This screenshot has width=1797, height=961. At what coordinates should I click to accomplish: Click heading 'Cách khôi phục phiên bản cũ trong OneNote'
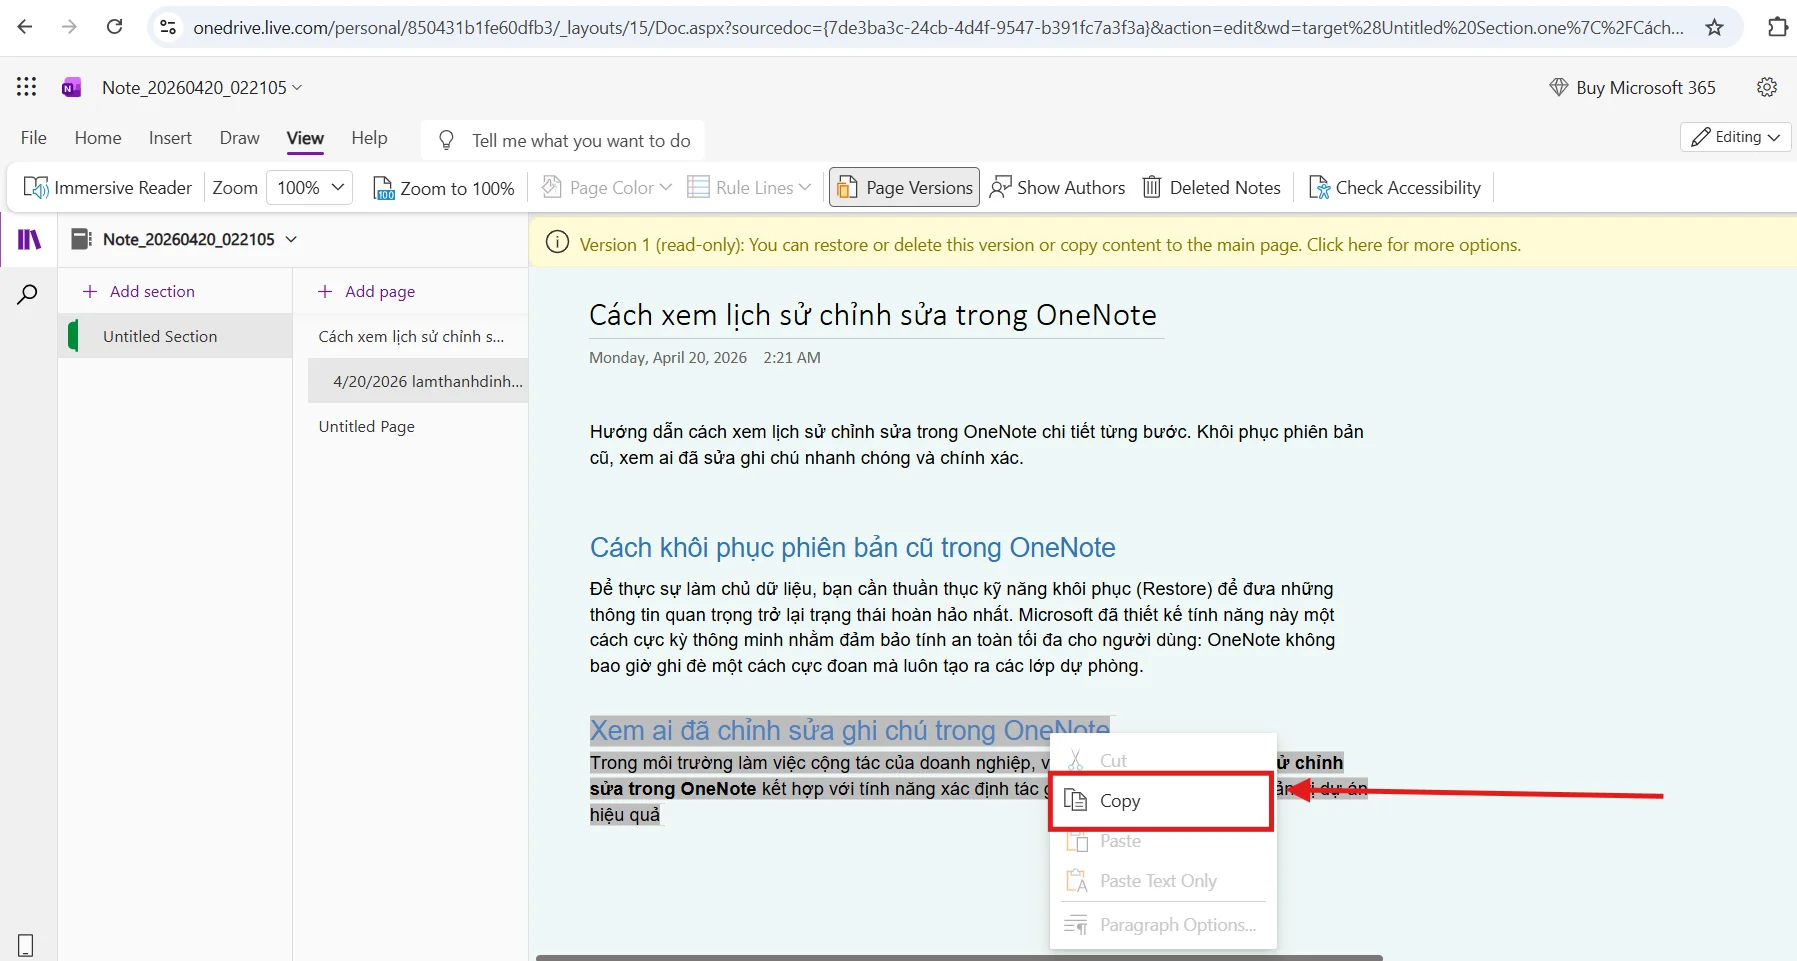852,547
